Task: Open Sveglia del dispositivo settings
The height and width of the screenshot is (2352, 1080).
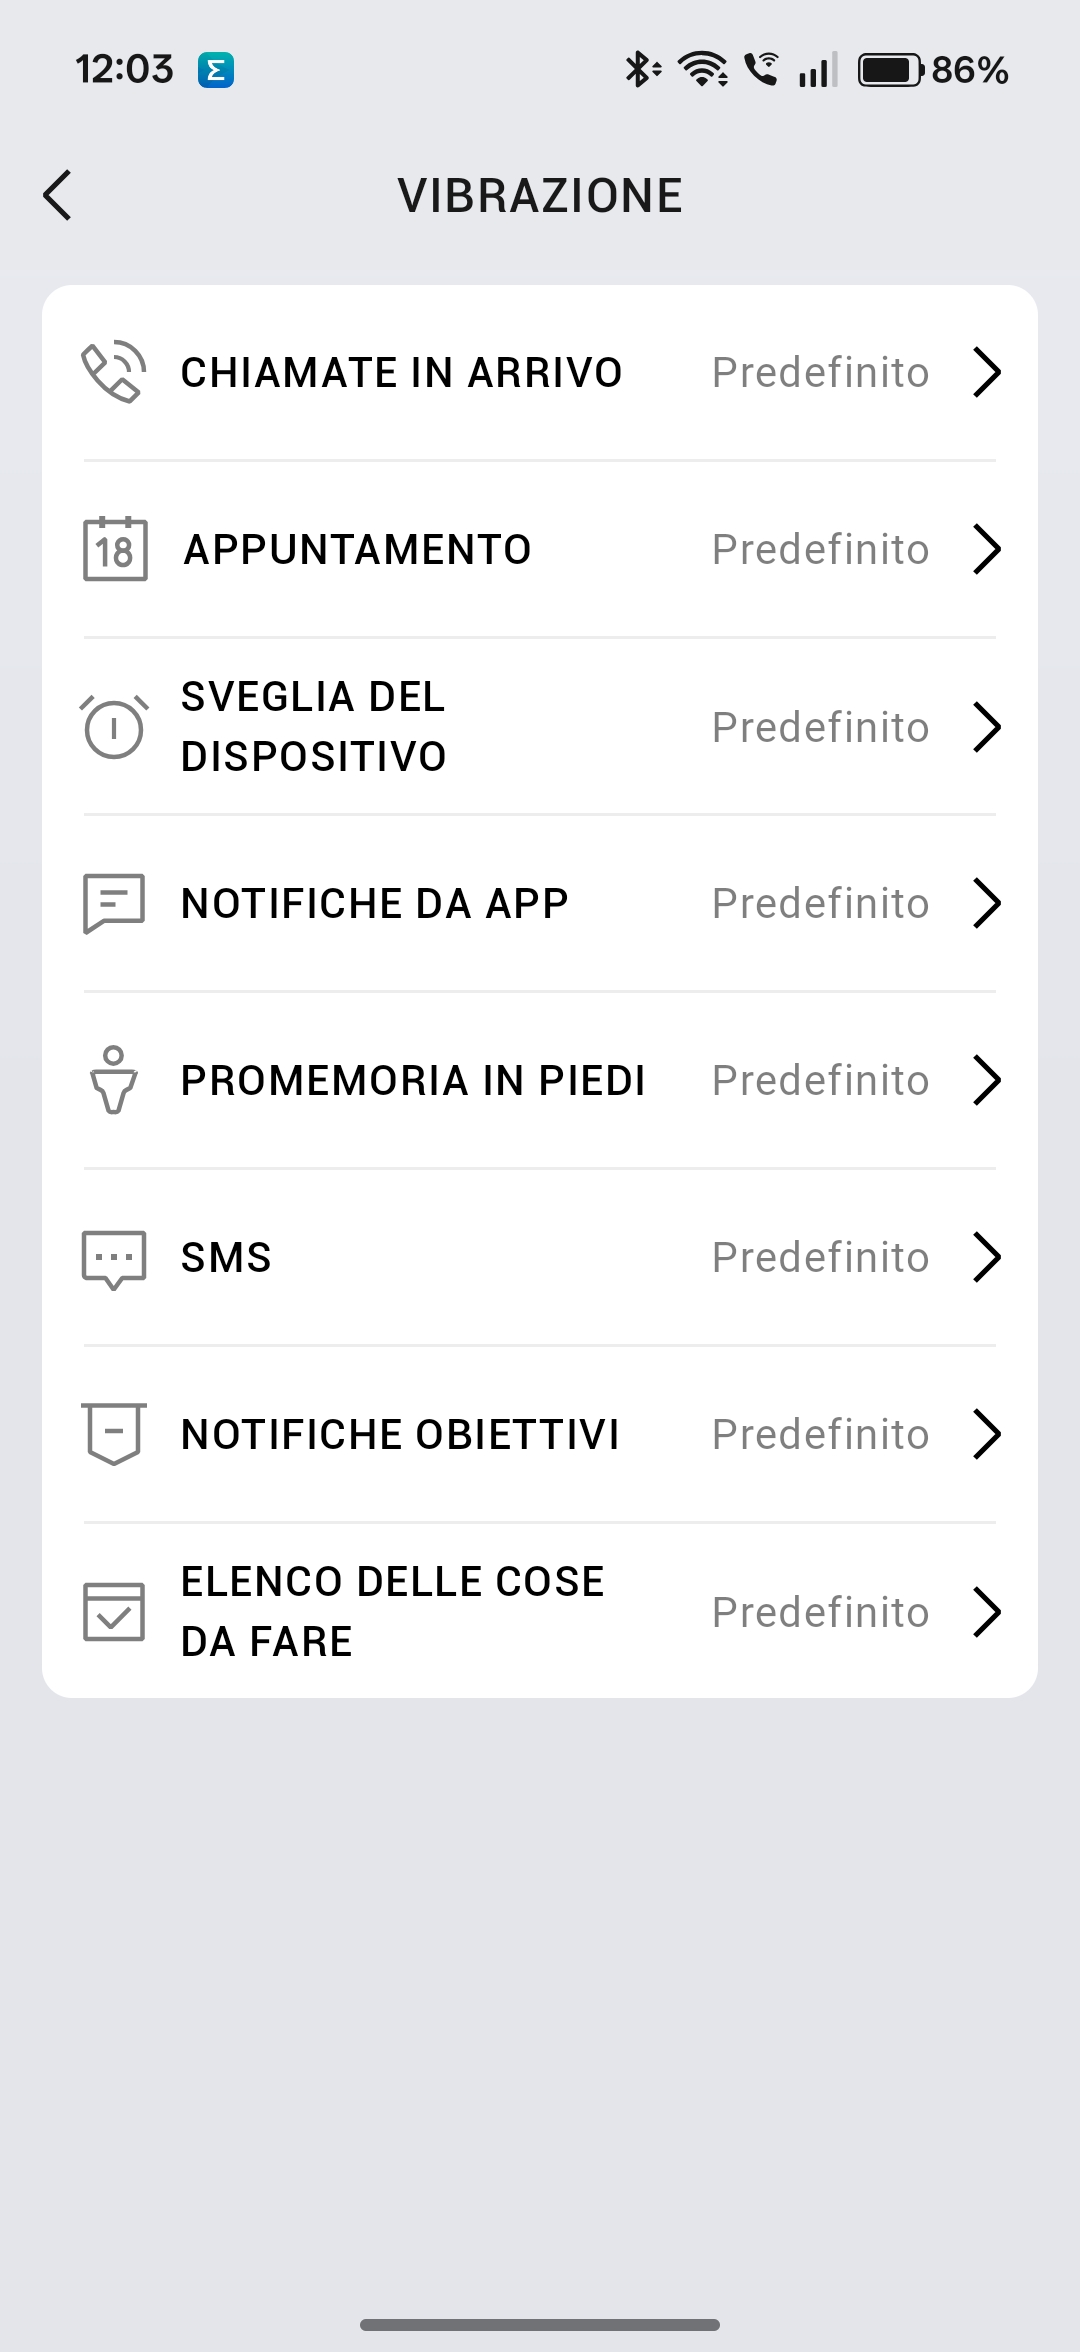Action: pyautogui.click(x=313, y=727)
